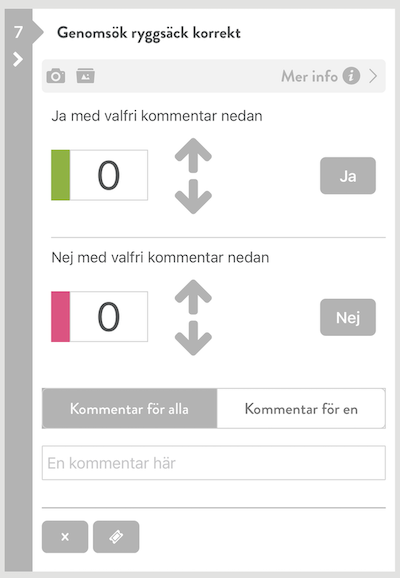
Task: Click the ticket tag icon button
Action: pos(116,537)
